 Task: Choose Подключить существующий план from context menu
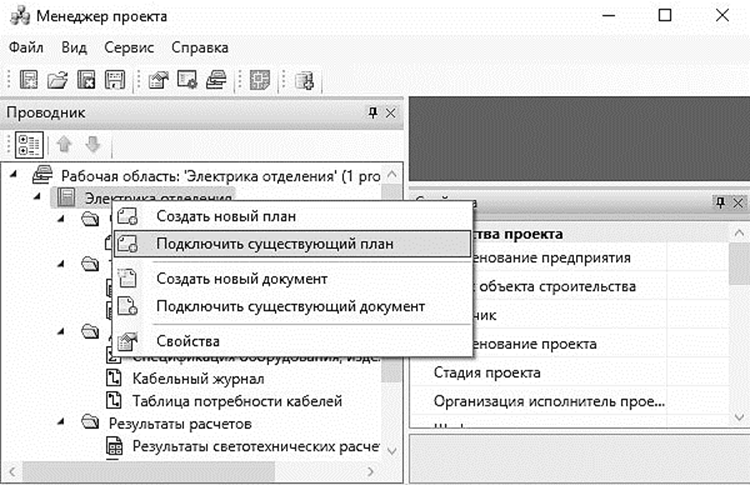point(275,243)
